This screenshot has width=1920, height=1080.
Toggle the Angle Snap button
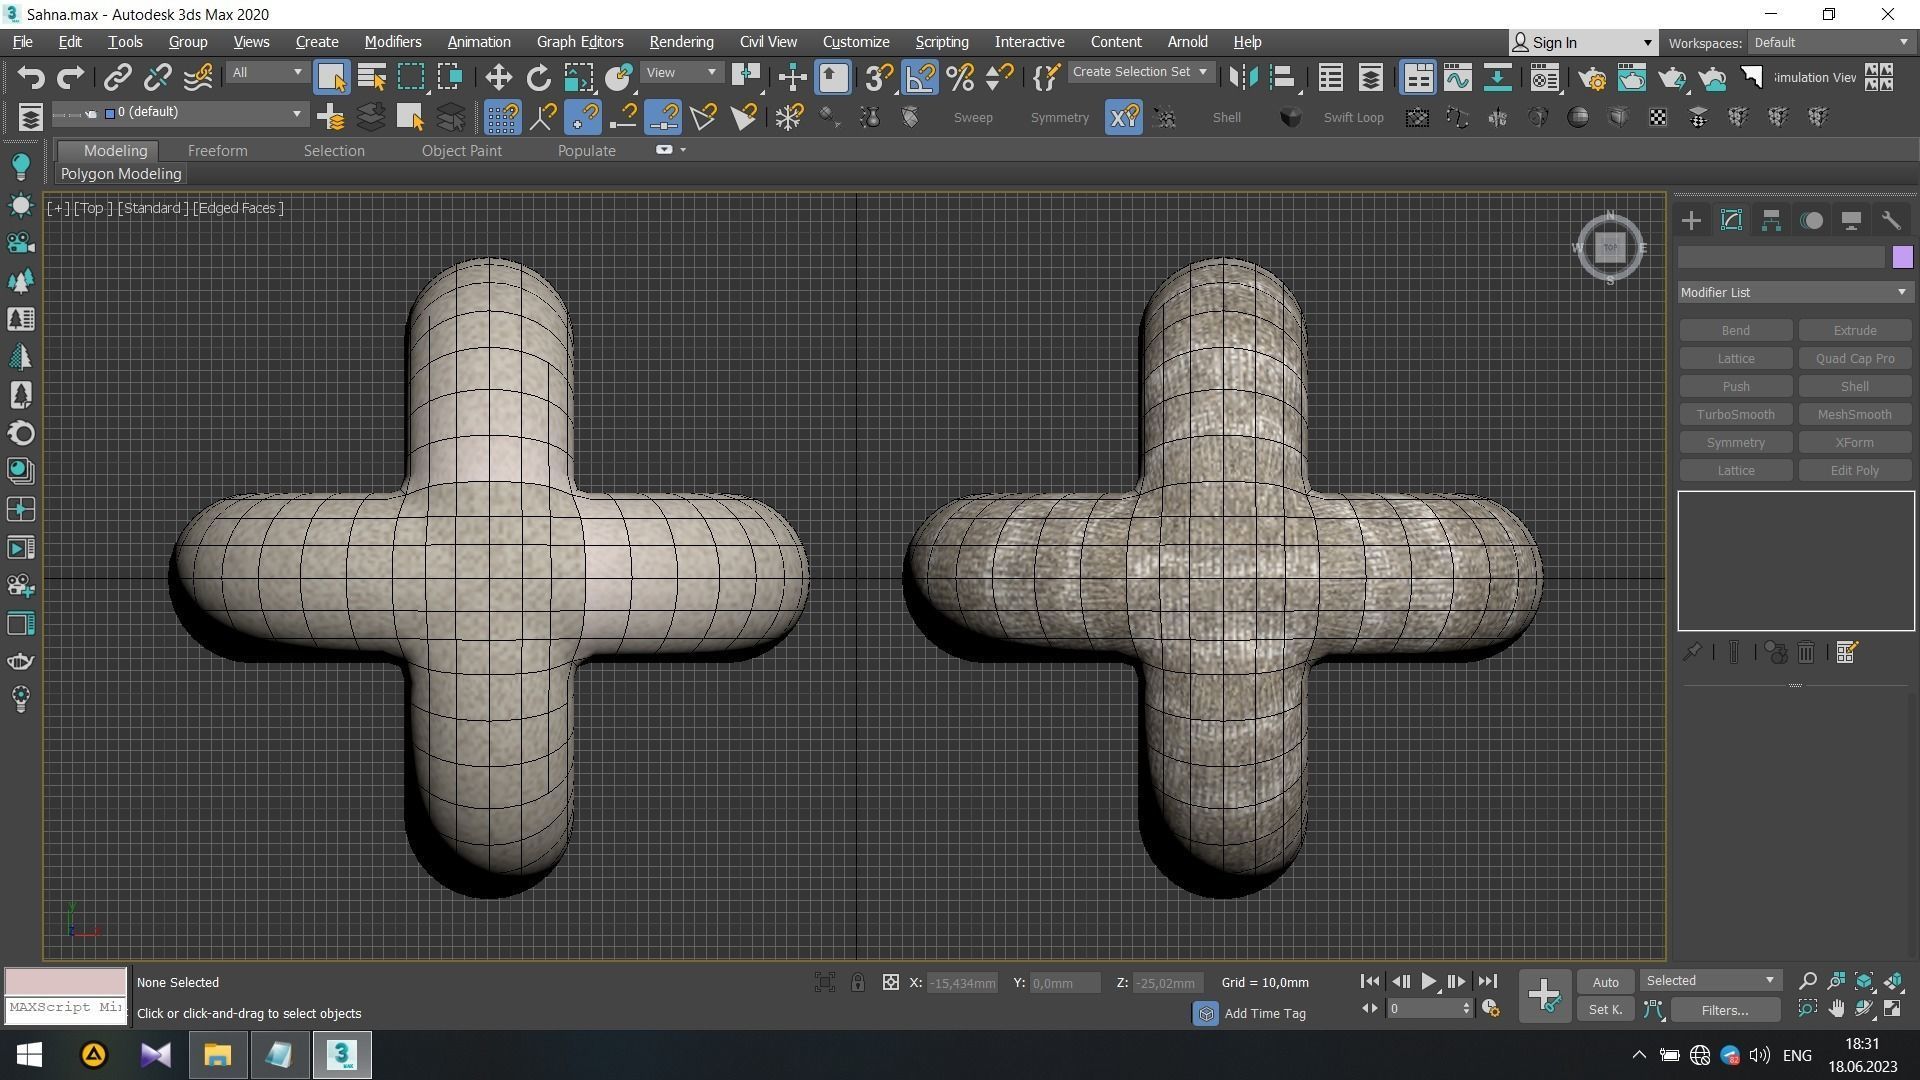pyautogui.click(x=920, y=78)
